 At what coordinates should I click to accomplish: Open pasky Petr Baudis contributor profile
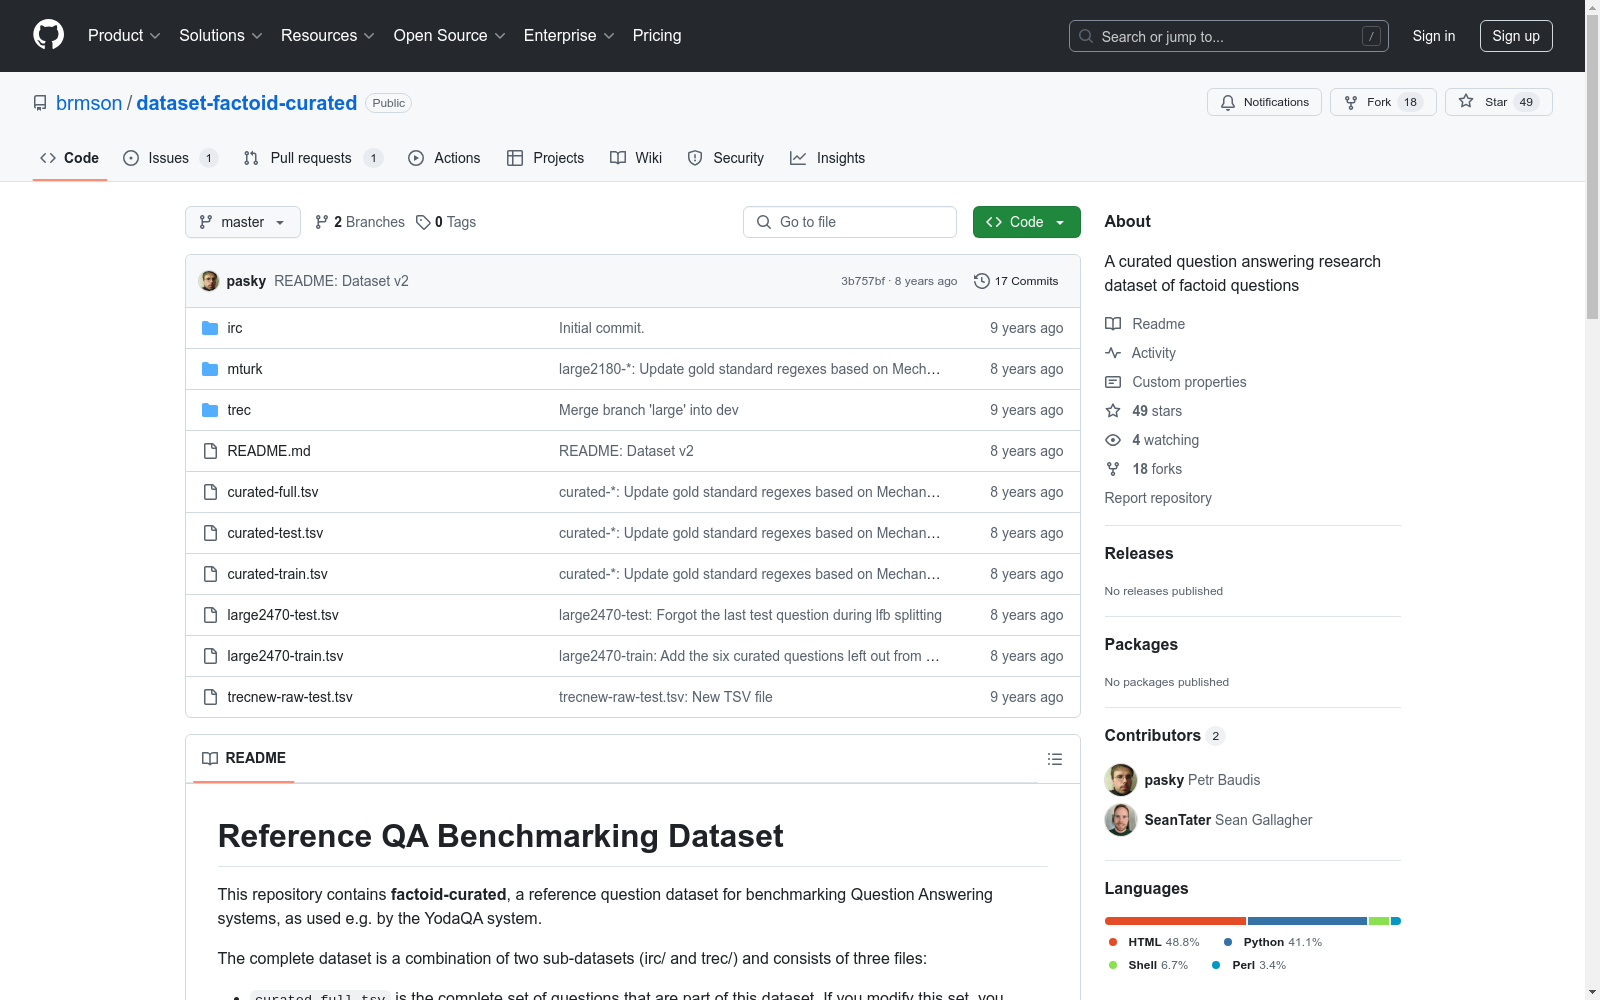1182,780
